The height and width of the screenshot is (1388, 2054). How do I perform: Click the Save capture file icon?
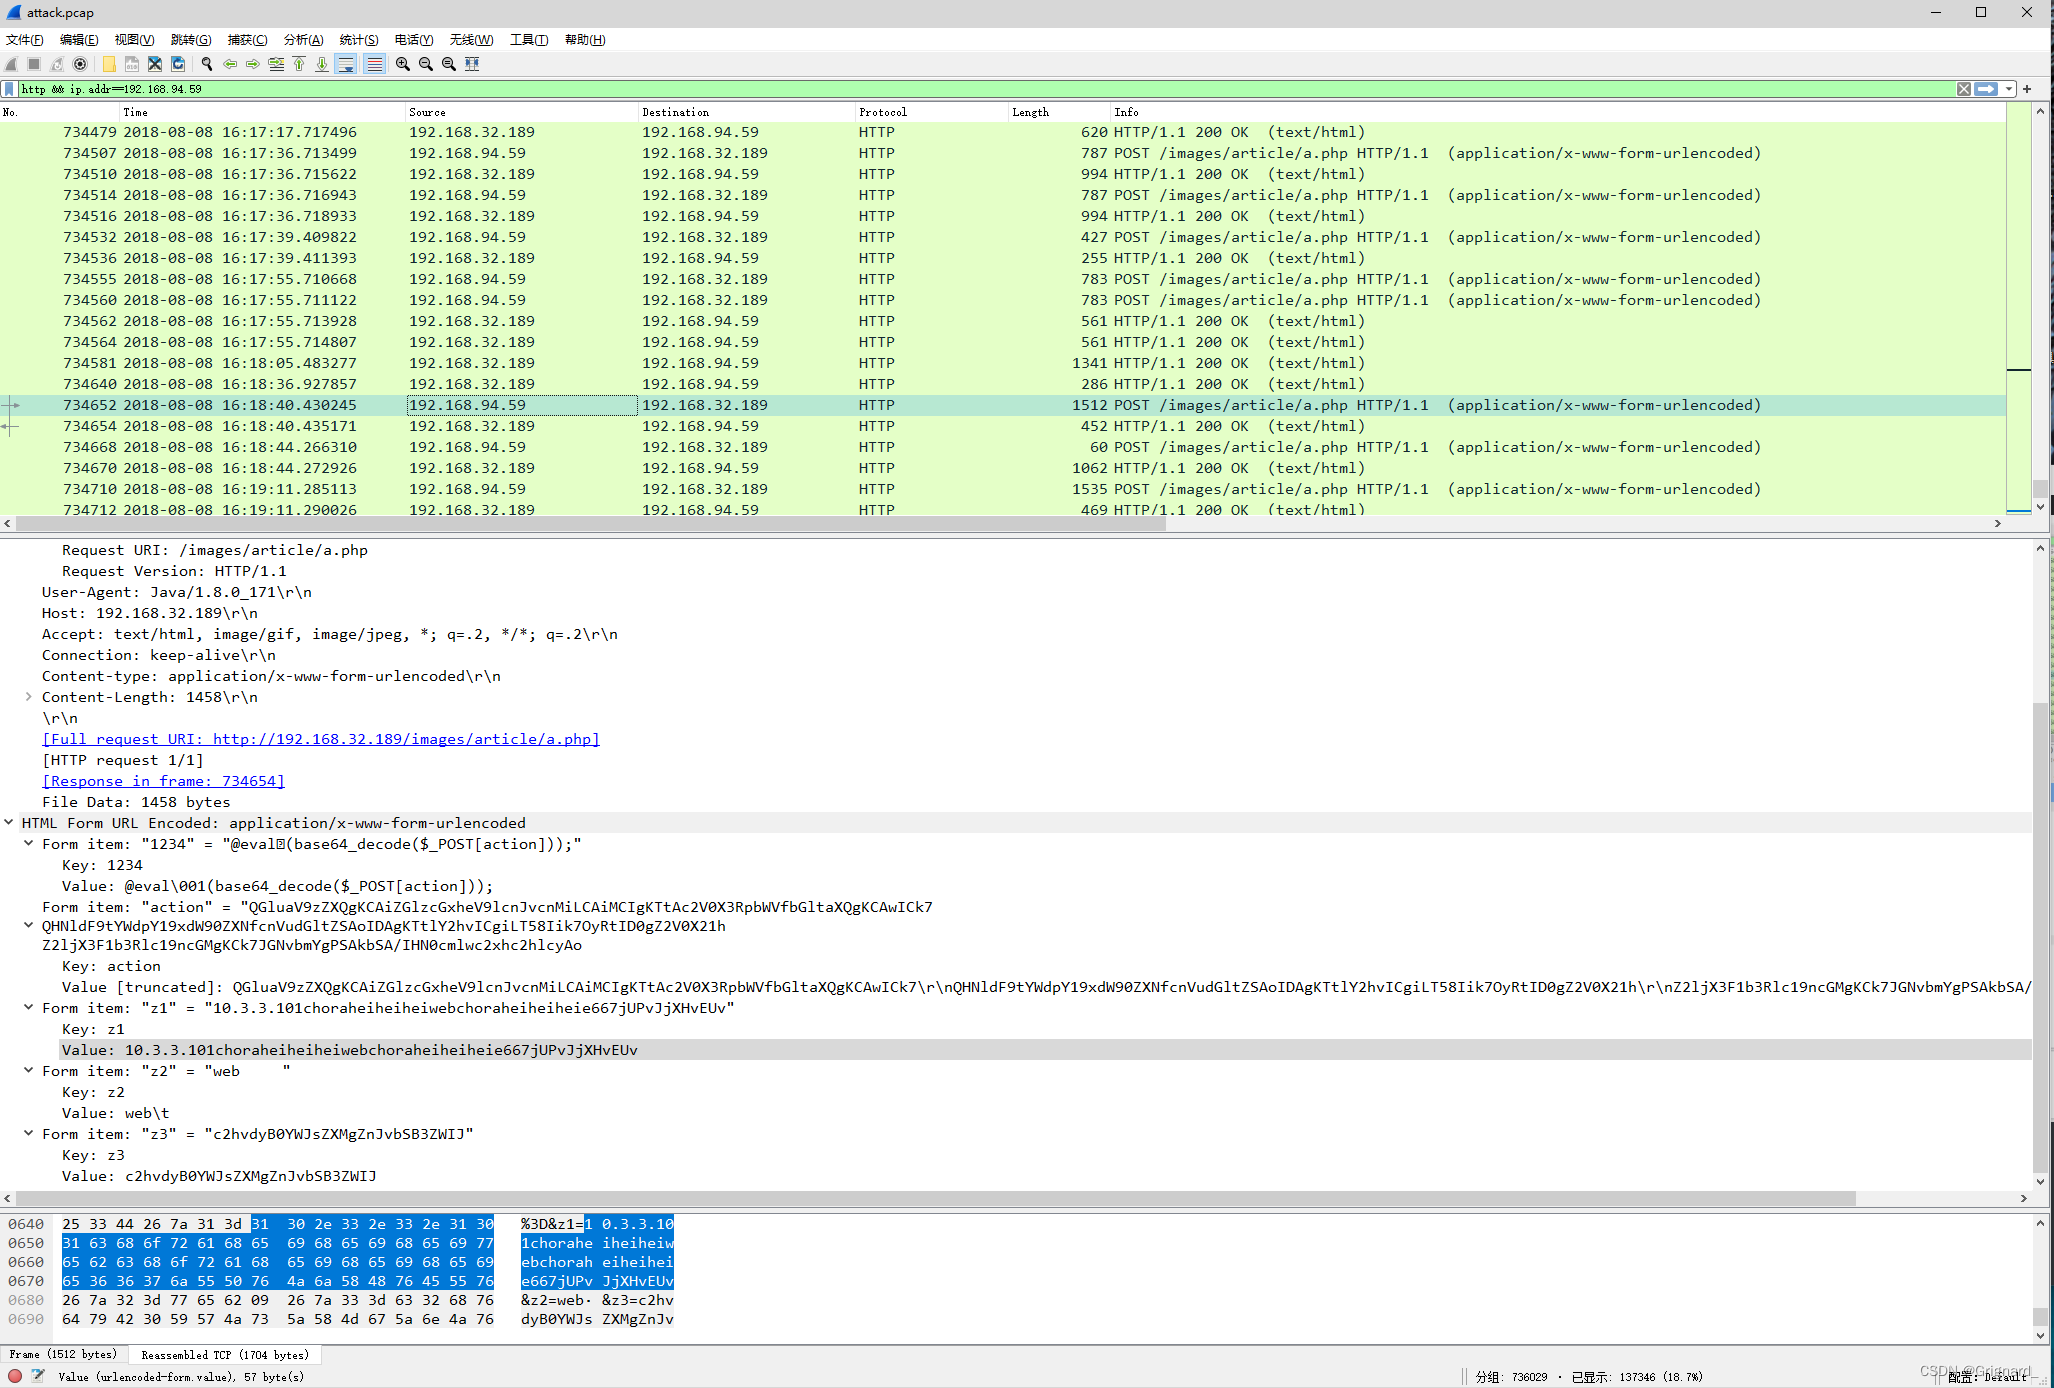click(132, 64)
